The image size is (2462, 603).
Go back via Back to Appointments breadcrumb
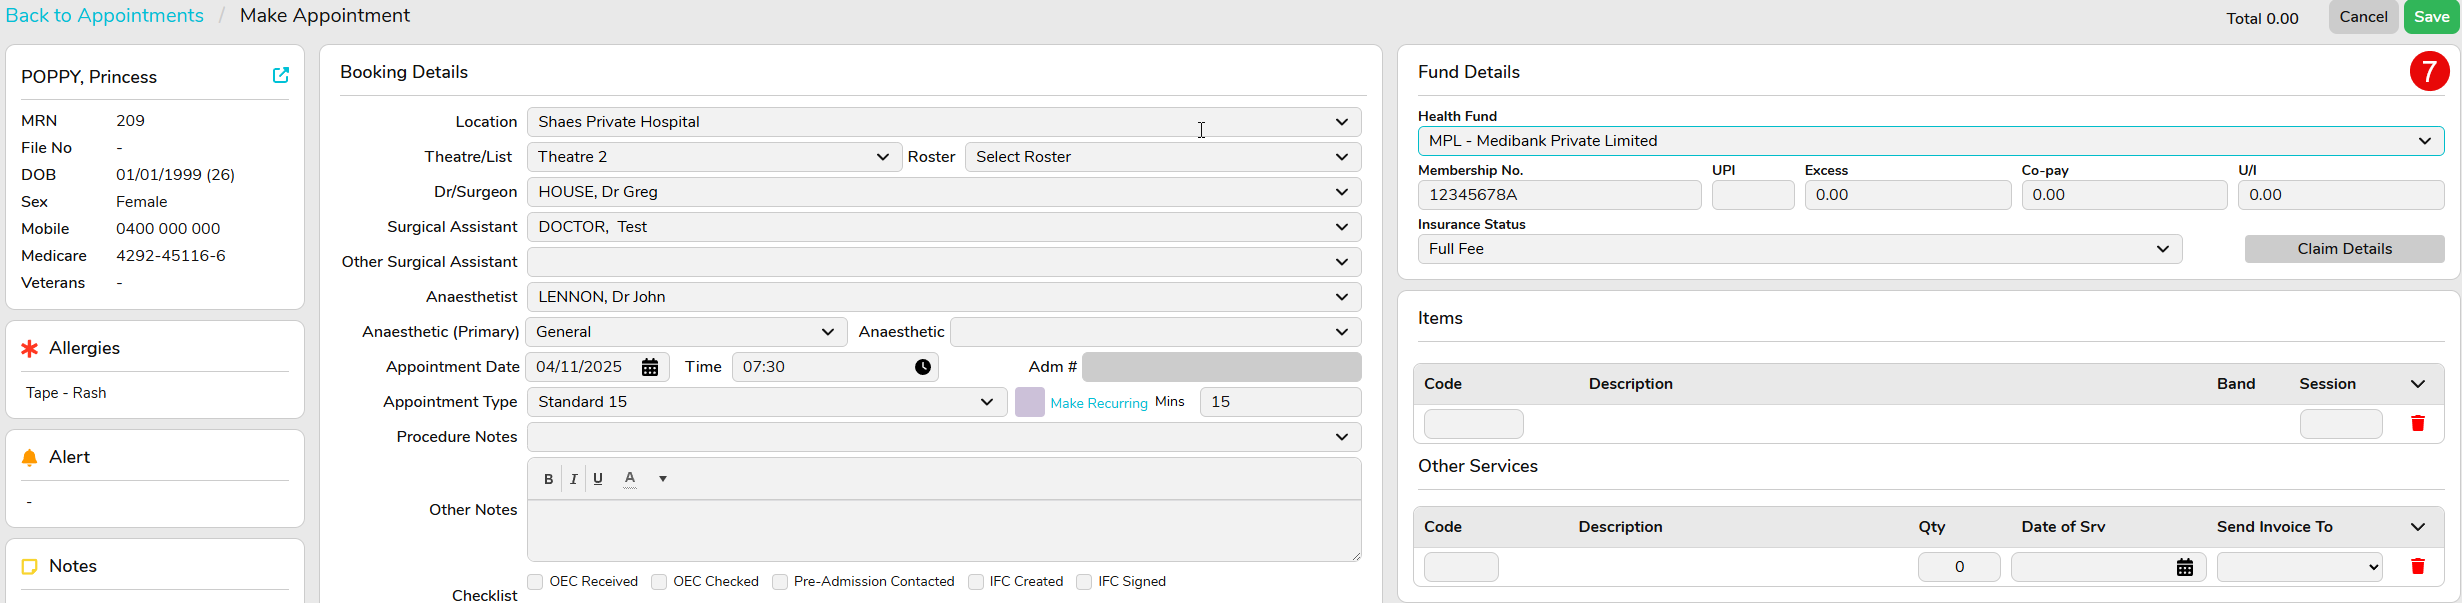105,16
